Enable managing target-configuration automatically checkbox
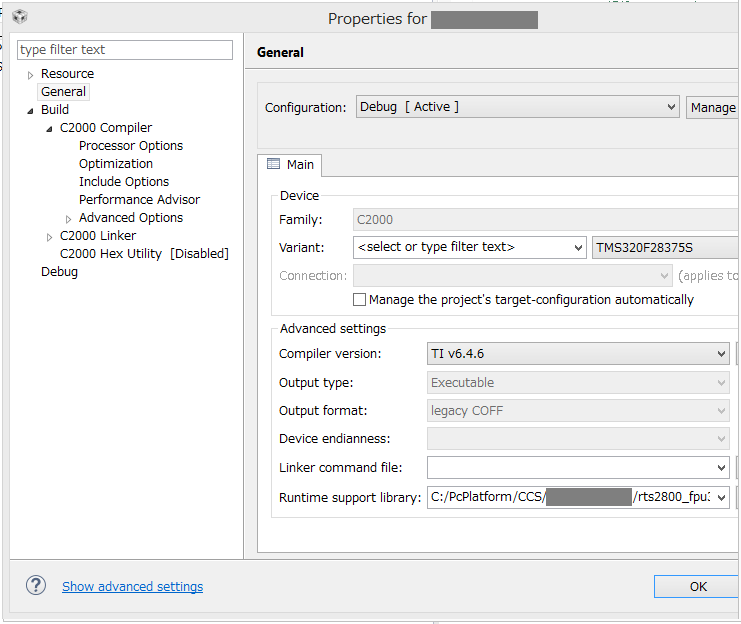Image resolution: width=741 pixels, height=624 pixels. pyautogui.click(x=359, y=300)
